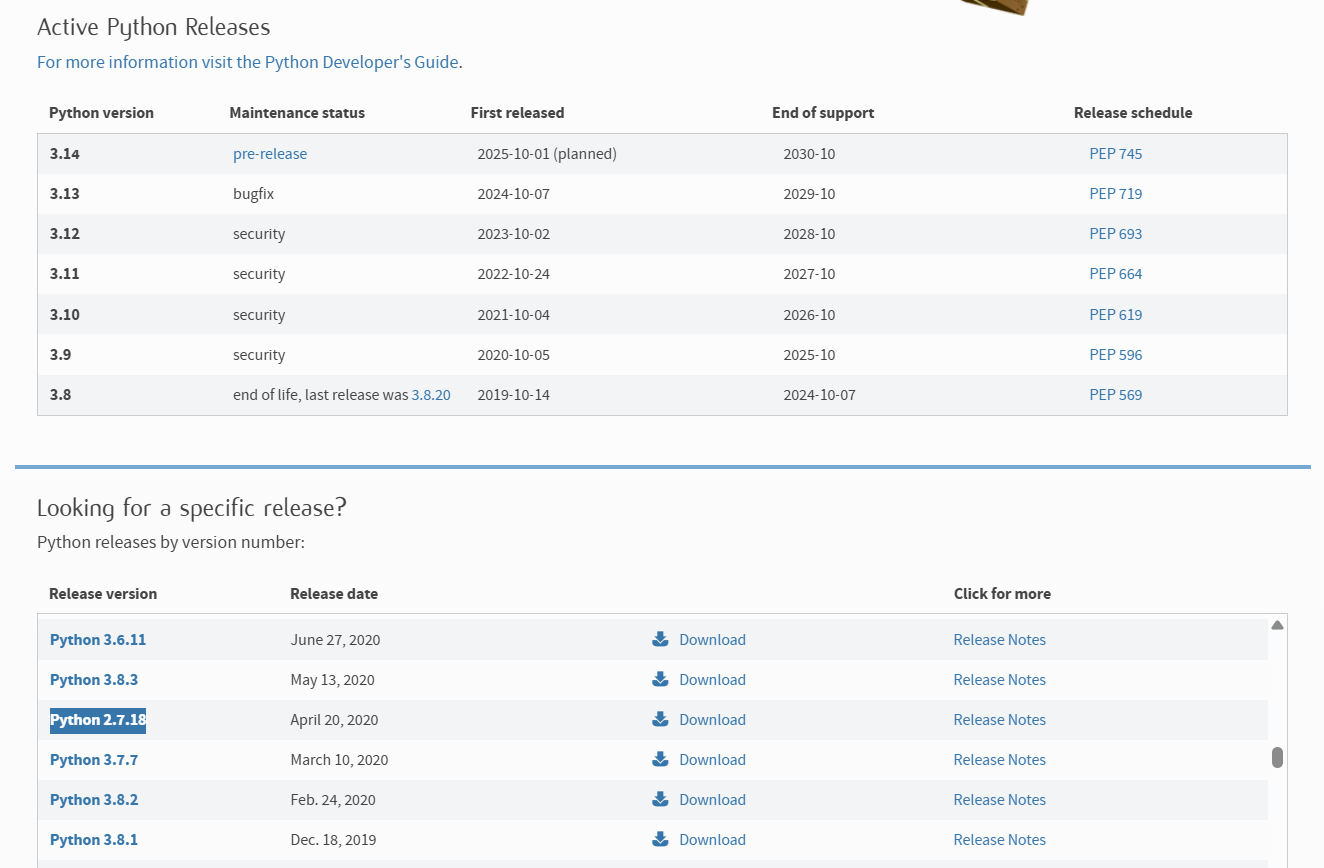Open the Python 3.8.2 release page

pos(94,800)
